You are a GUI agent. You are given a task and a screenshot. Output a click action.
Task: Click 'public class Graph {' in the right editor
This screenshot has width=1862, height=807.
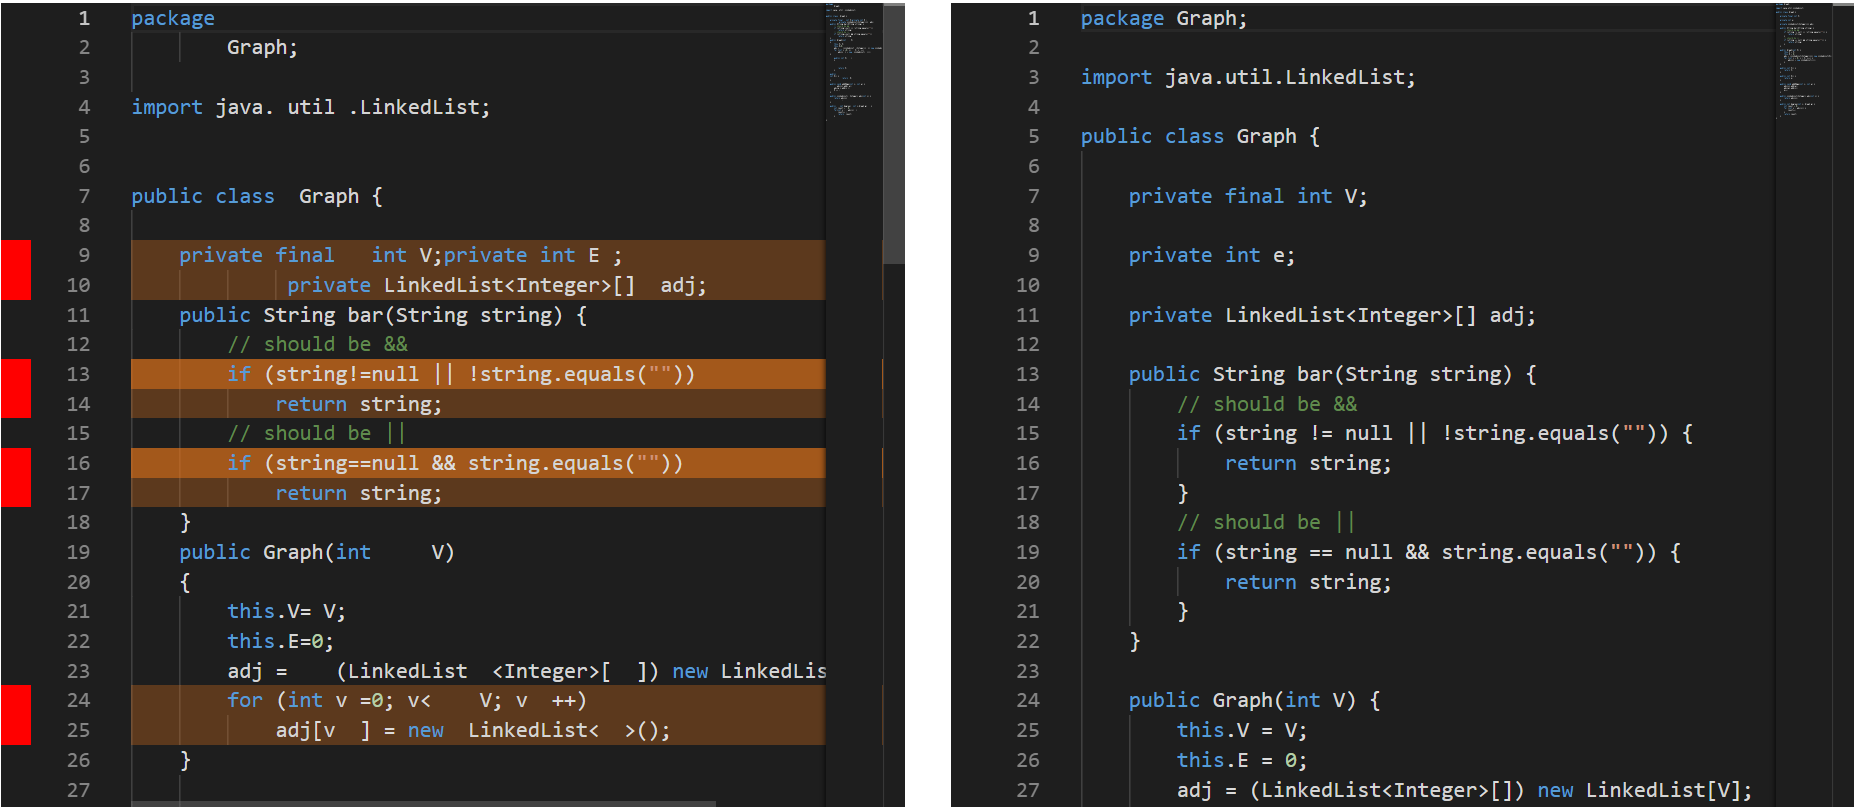pyautogui.click(x=1200, y=136)
